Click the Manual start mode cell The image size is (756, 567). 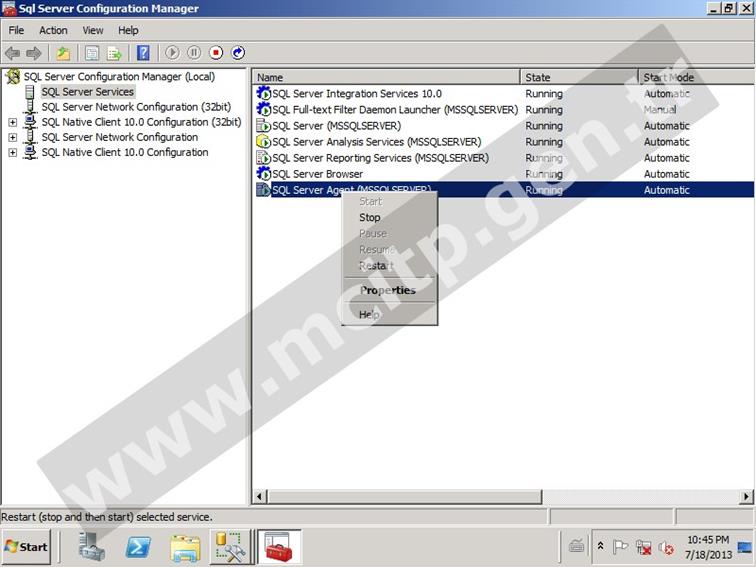pos(660,109)
